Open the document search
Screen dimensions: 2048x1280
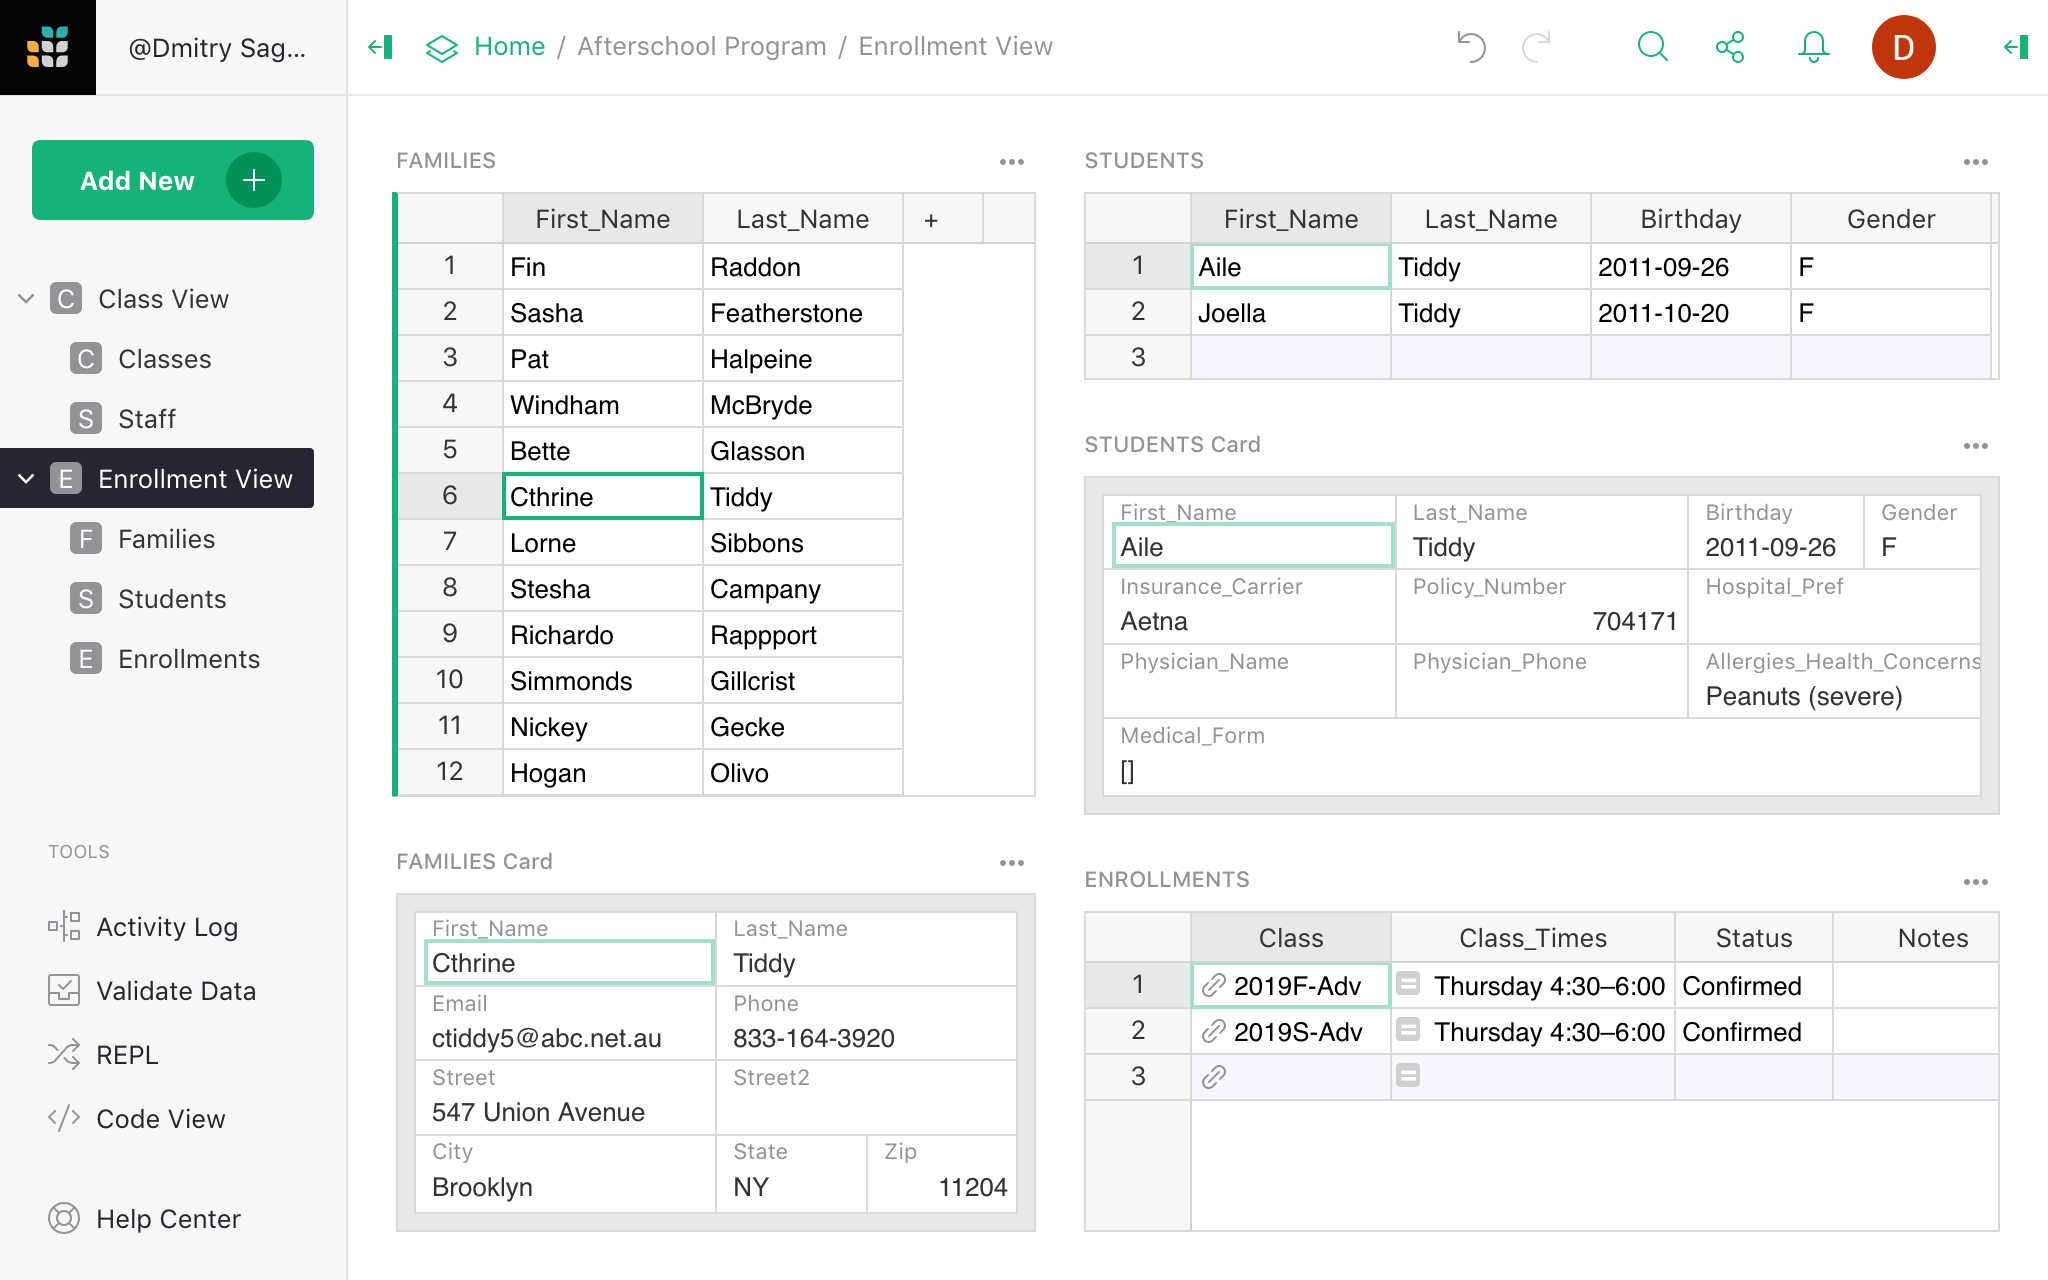[x=1651, y=46]
